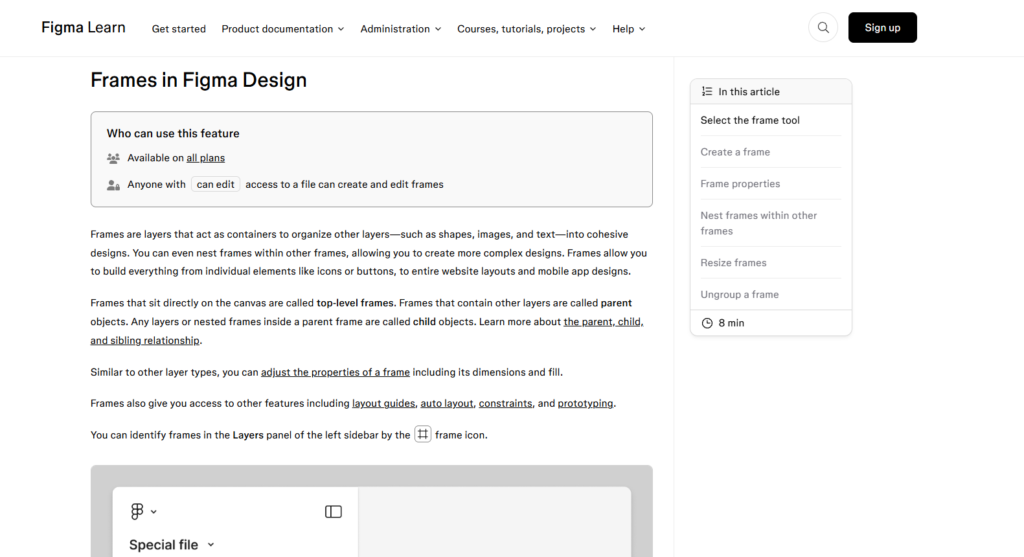Jump to Nest frames within other frames
Screen dimensions: 1024x557
tap(758, 223)
